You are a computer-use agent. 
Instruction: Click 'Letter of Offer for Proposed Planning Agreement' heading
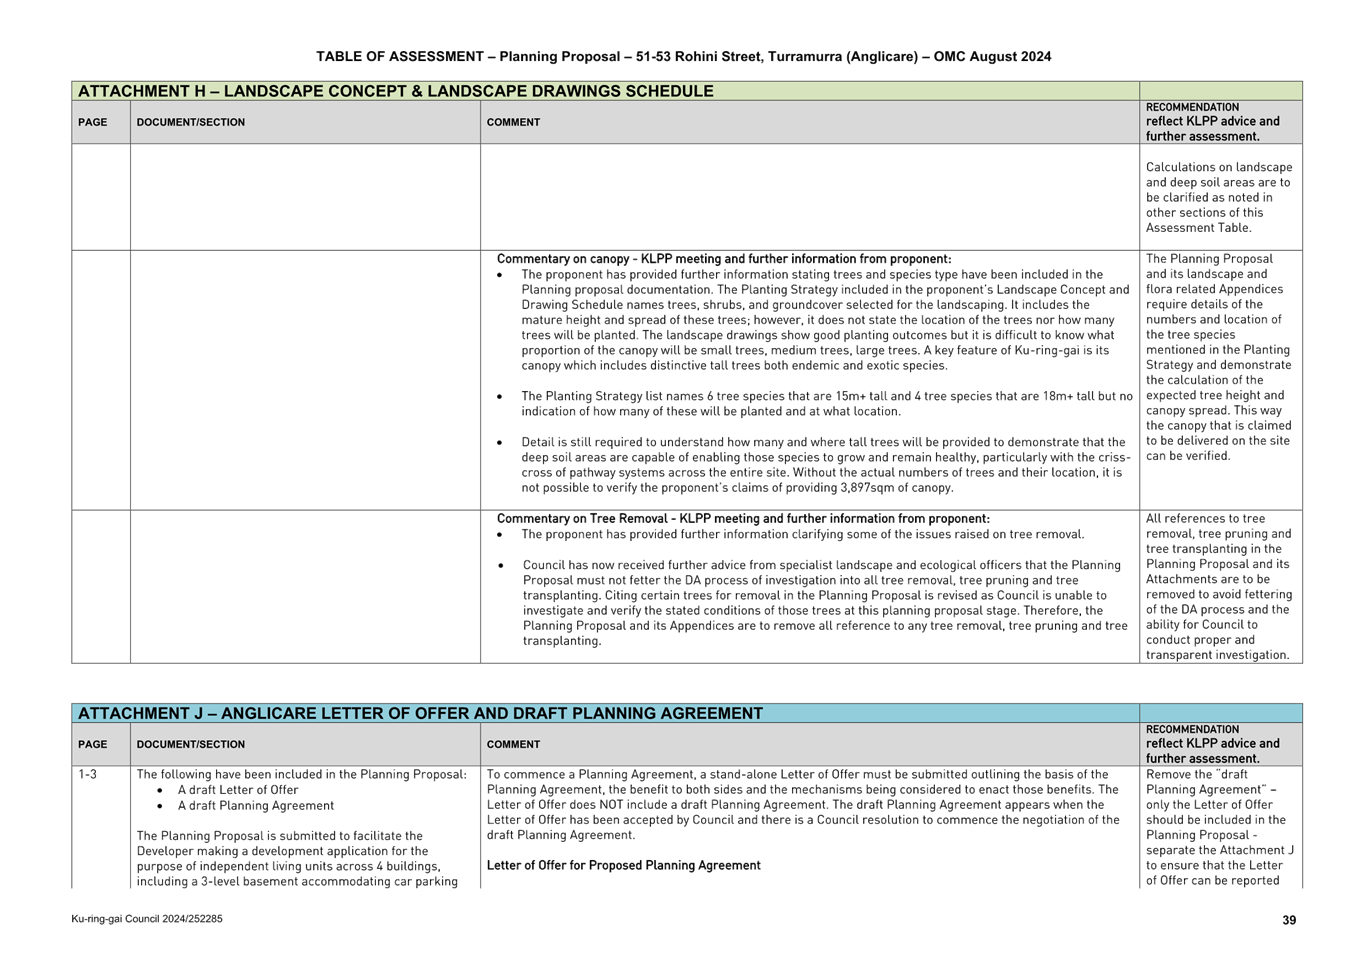tap(623, 865)
